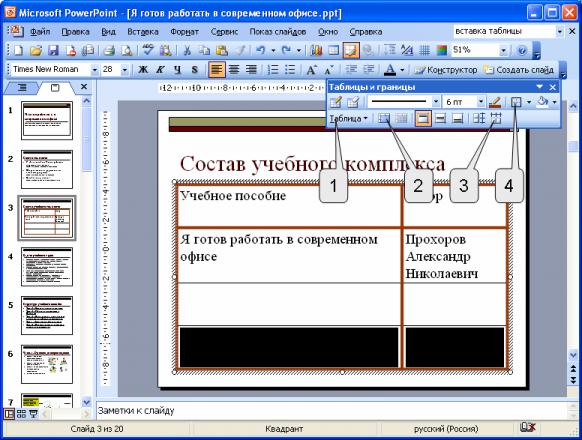
Task: Open the font size 28 dropdown
Action: pos(125,69)
